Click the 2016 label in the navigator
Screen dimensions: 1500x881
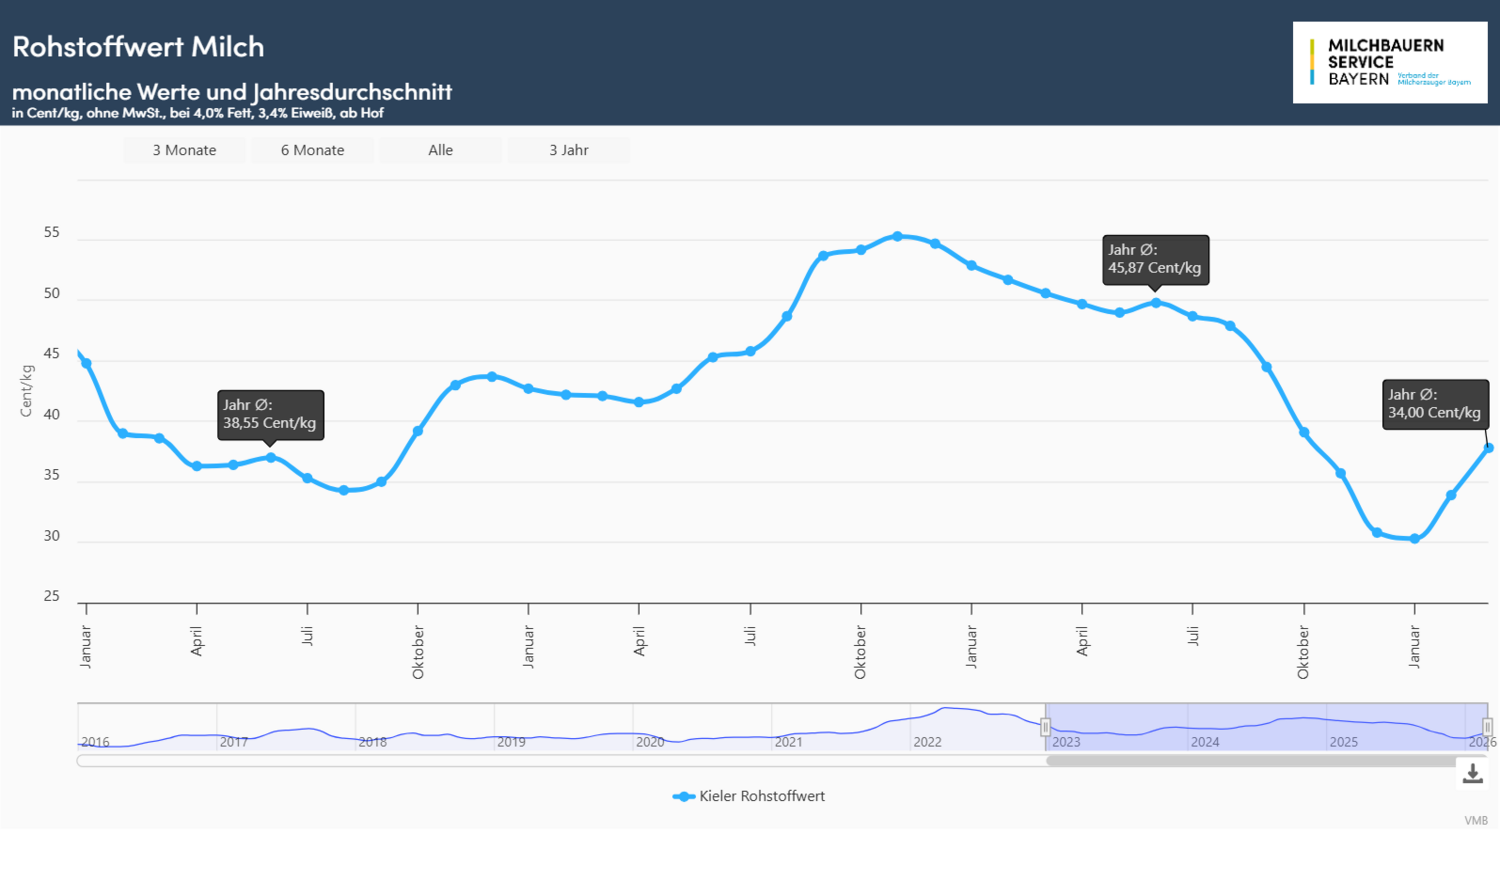[95, 742]
